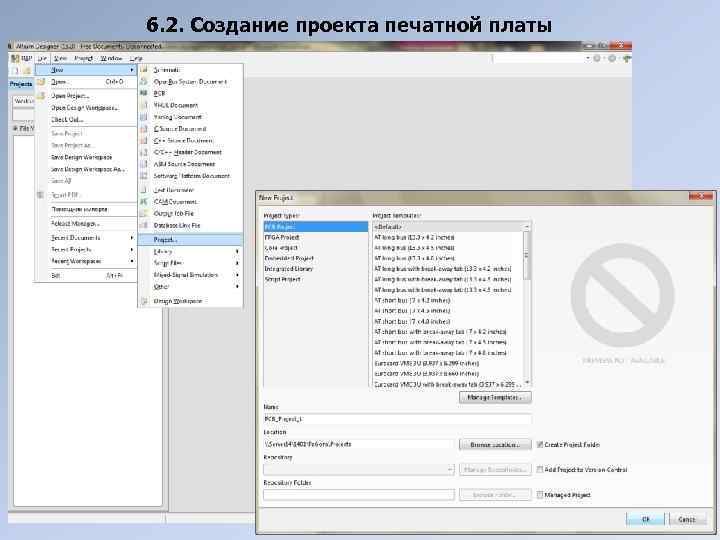Click the new document toolbar icon under DXP

15,70
